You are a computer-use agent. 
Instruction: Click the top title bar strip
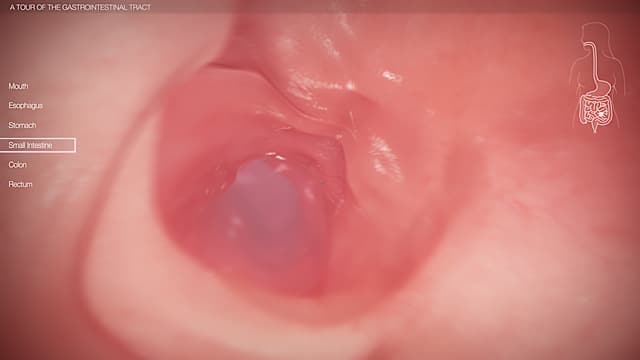tap(320, 7)
